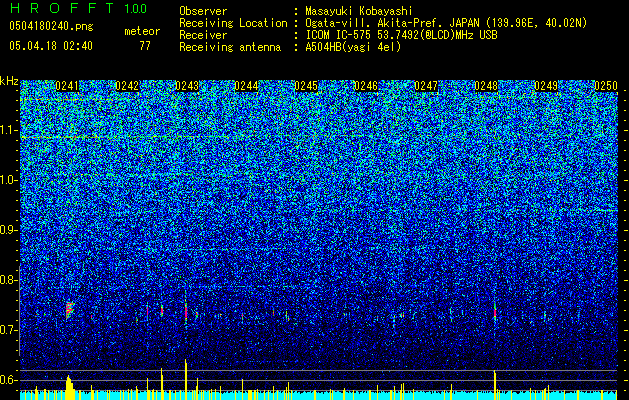Click the red meteor echo at 0248

point(495,312)
